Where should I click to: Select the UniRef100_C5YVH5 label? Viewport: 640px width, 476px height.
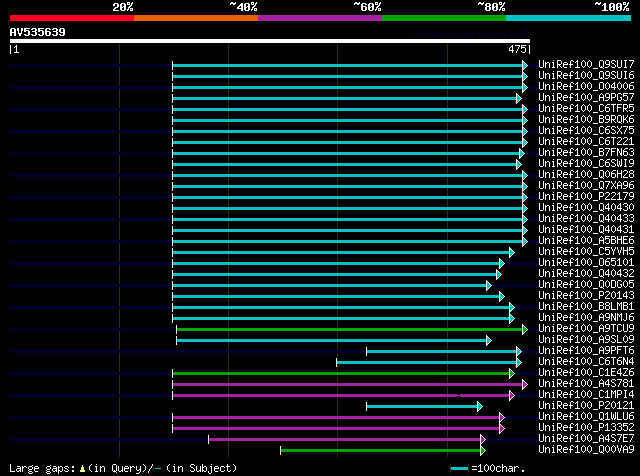(x=586, y=252)
